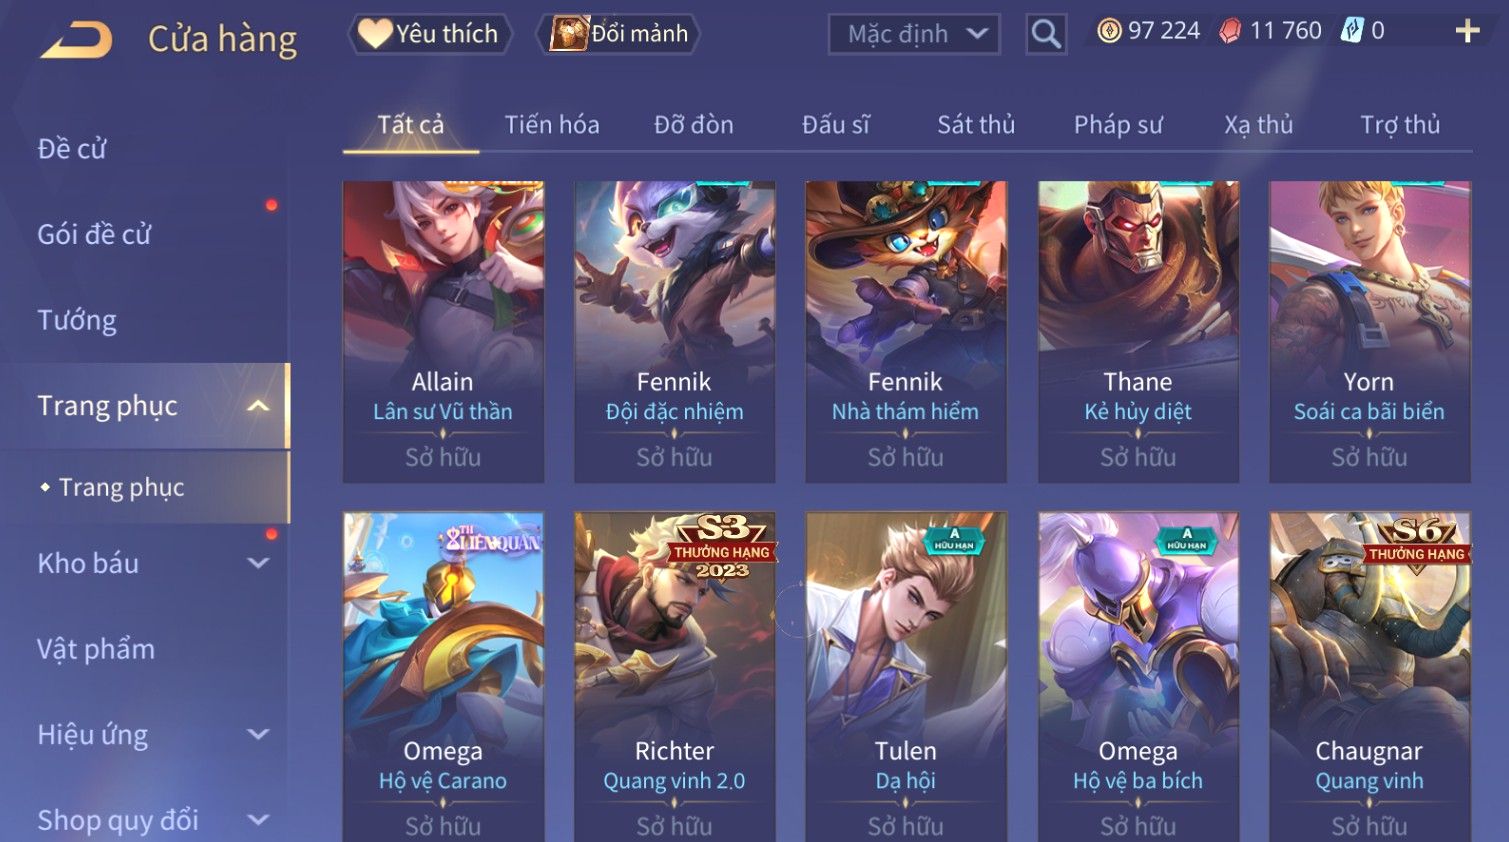This screenshot has height=842, width=1509.
Task: Click the plus icon to add currency
Action: (x=1467, y=31)
